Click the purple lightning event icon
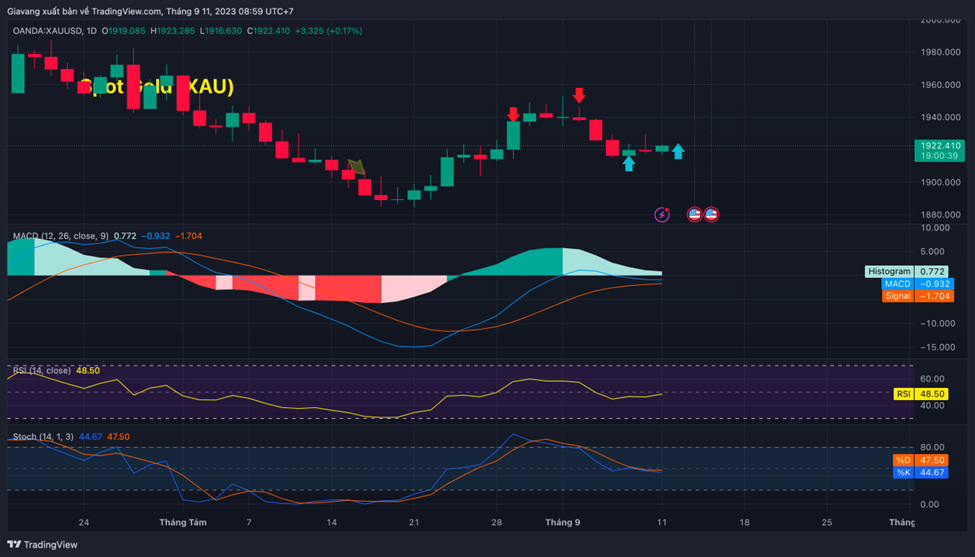Viewport: 975px width, 557px height. point(662,214)
